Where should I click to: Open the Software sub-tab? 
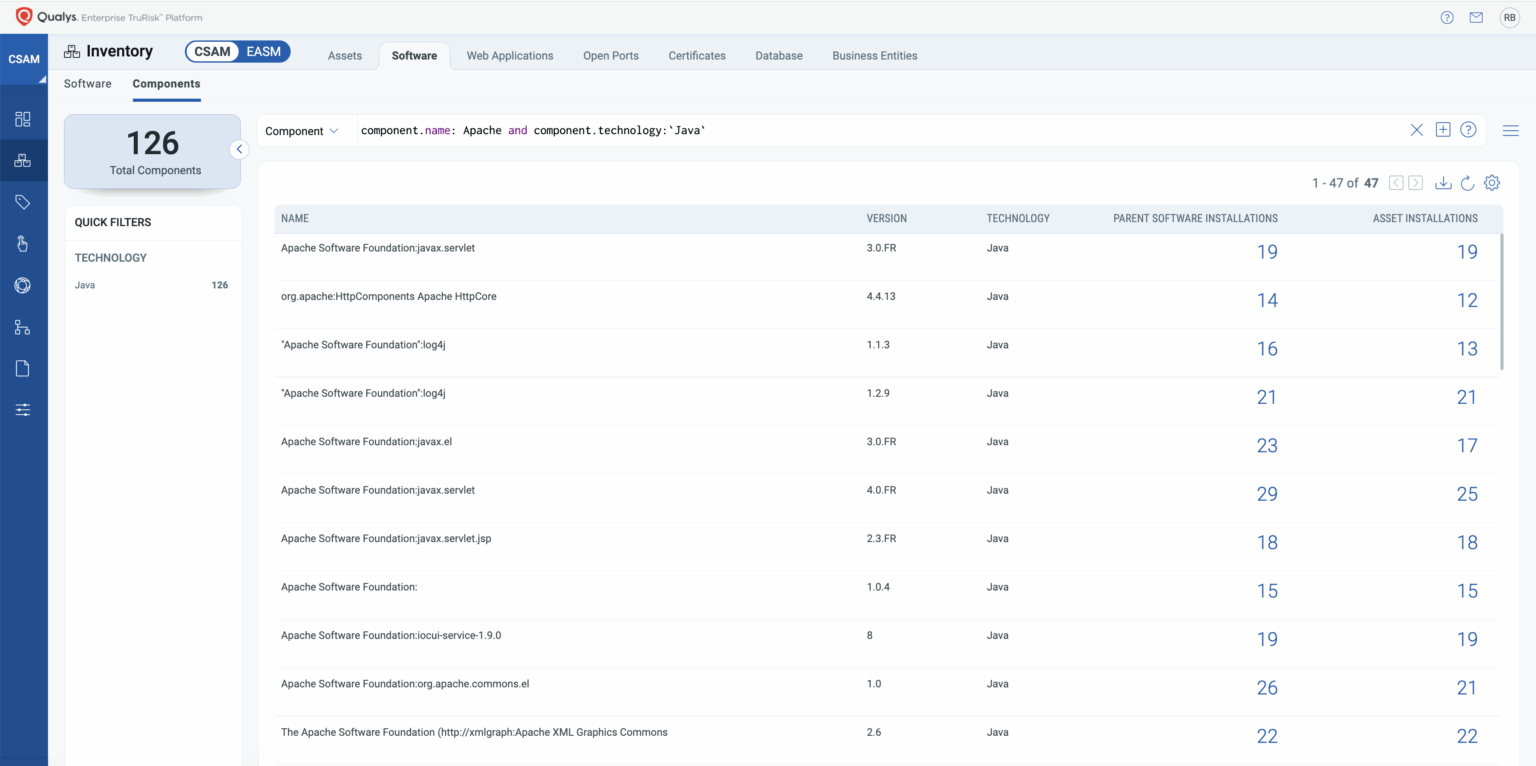coord(87,84)
